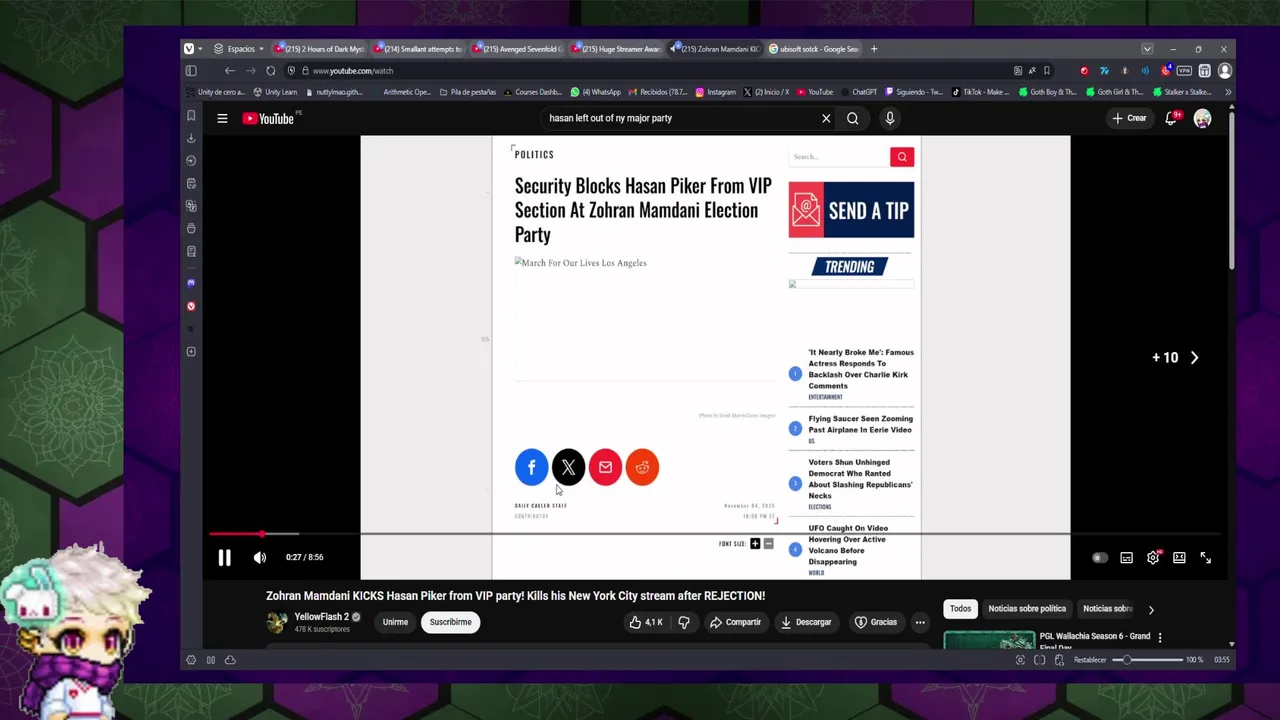Image resolution: width=1280 pixels, height=720 pixels.
Task: Reset zoom with Restablecer
Action: 1090,660
